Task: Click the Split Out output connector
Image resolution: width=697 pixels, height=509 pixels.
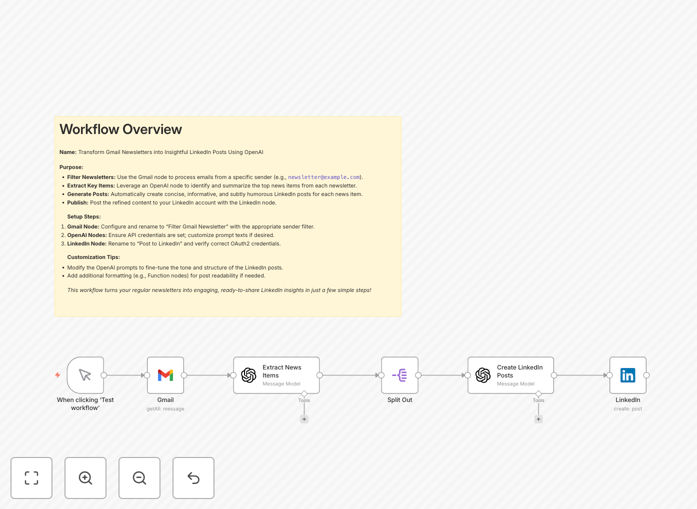Action: coord(418,375)
